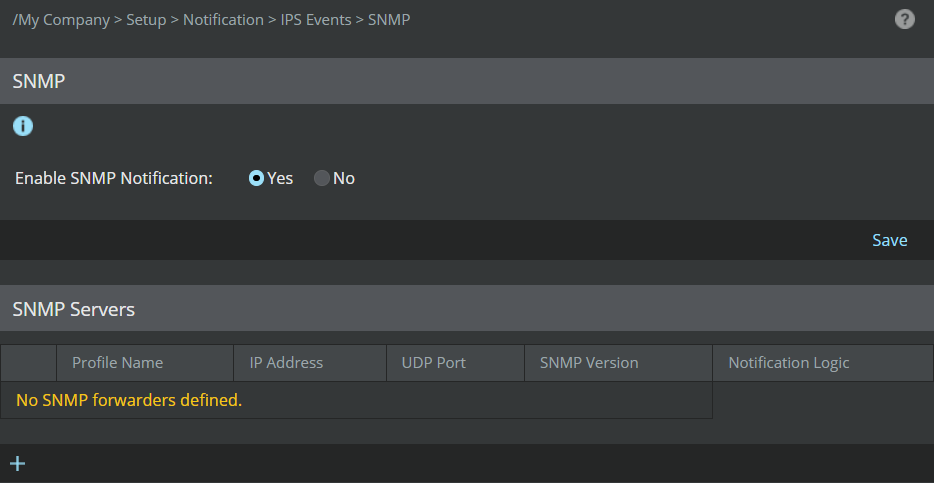The height and width of the screenshot is (483, 934).
Task: Click the No SNMP forwarders defined row
Action: point(356,400)
